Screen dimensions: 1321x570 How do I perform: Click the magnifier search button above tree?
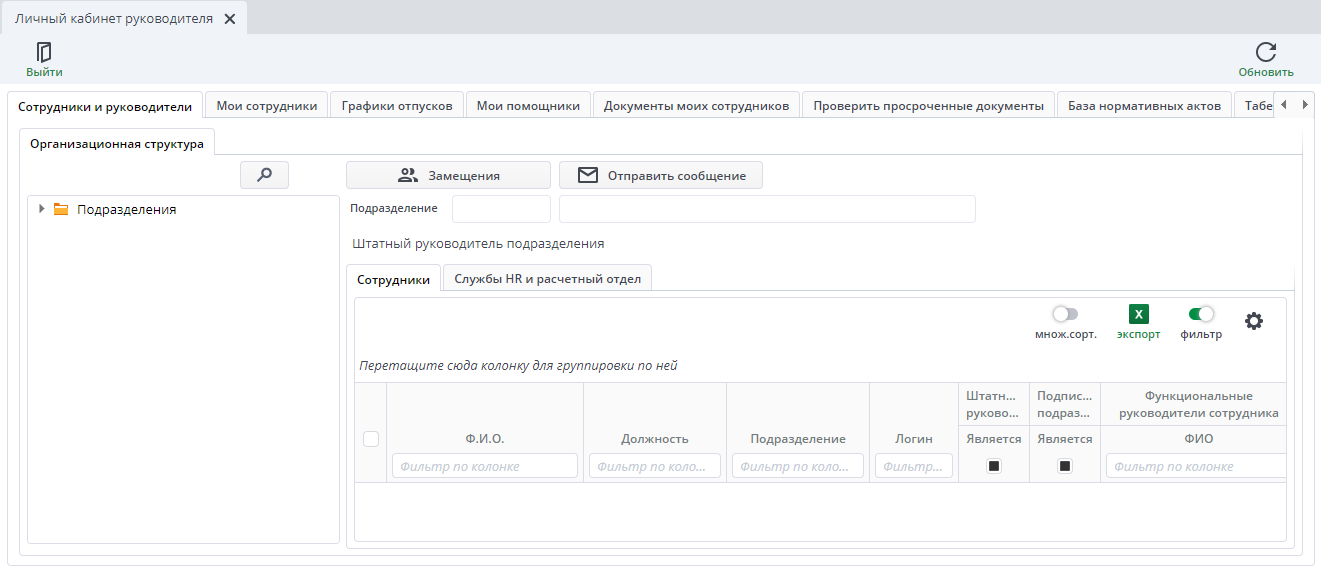click(x=265, y=175)
